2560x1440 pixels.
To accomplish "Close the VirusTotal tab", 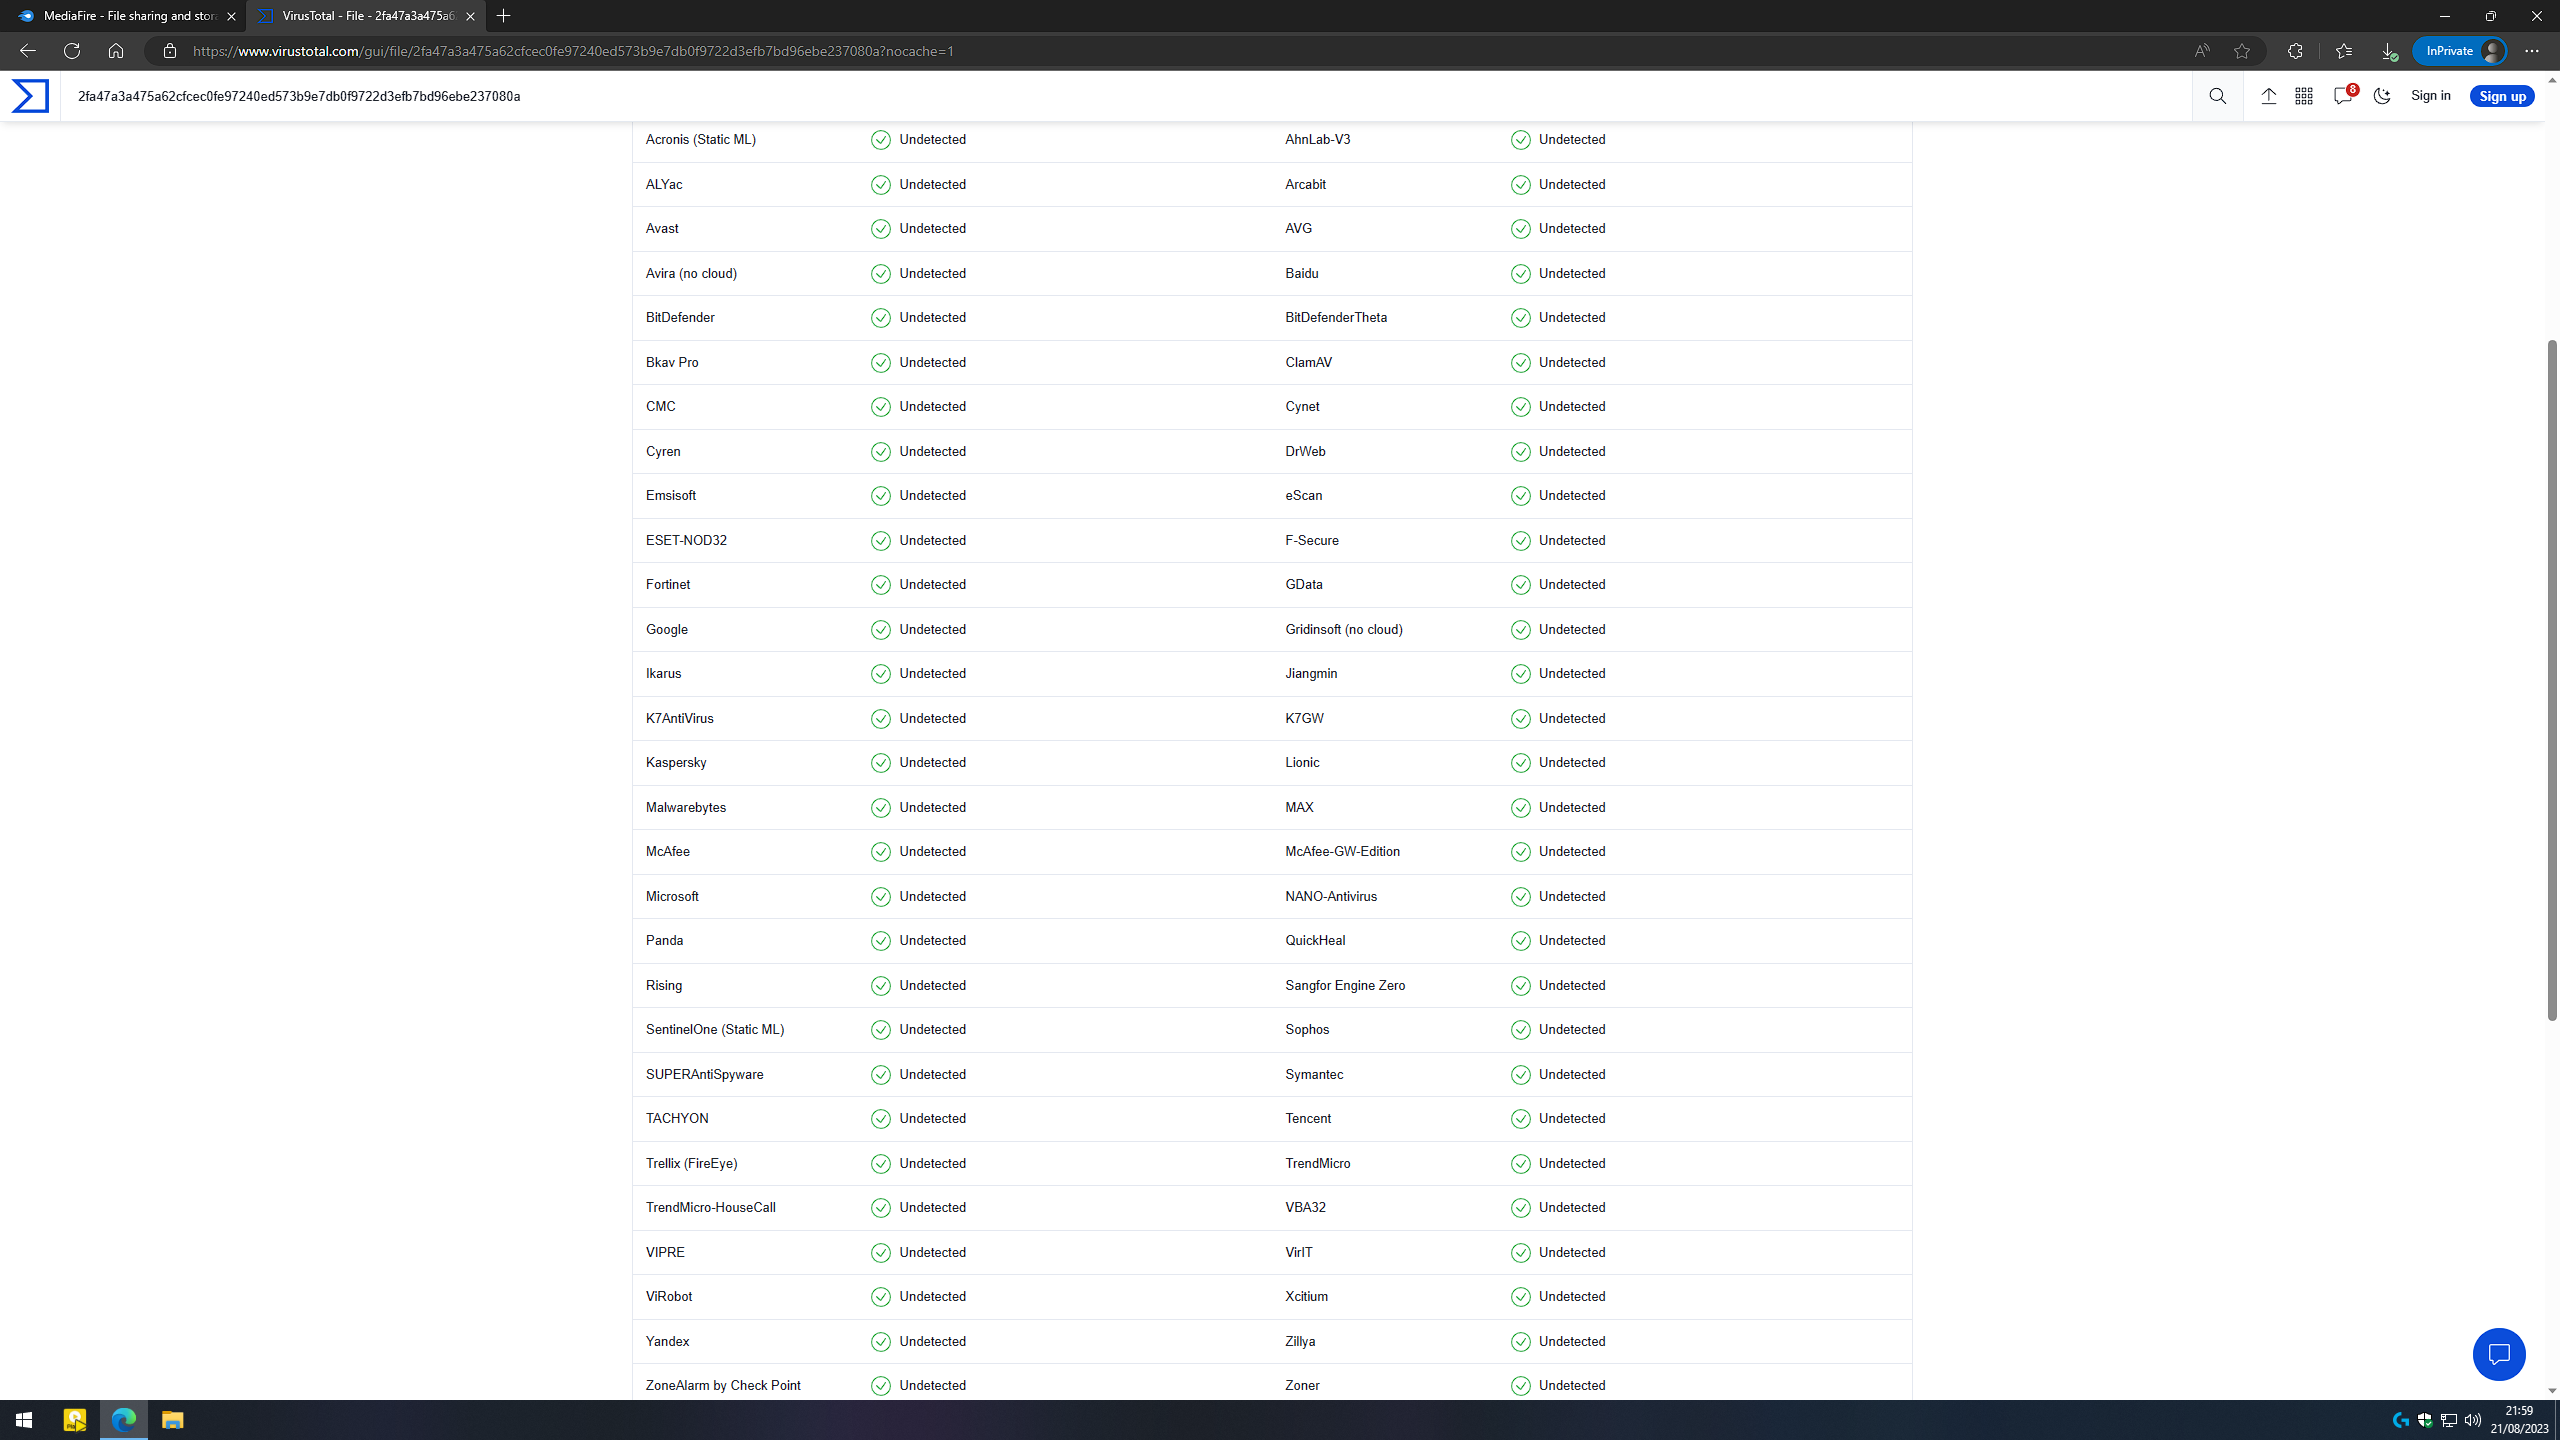I will click(x=470, y=16).
